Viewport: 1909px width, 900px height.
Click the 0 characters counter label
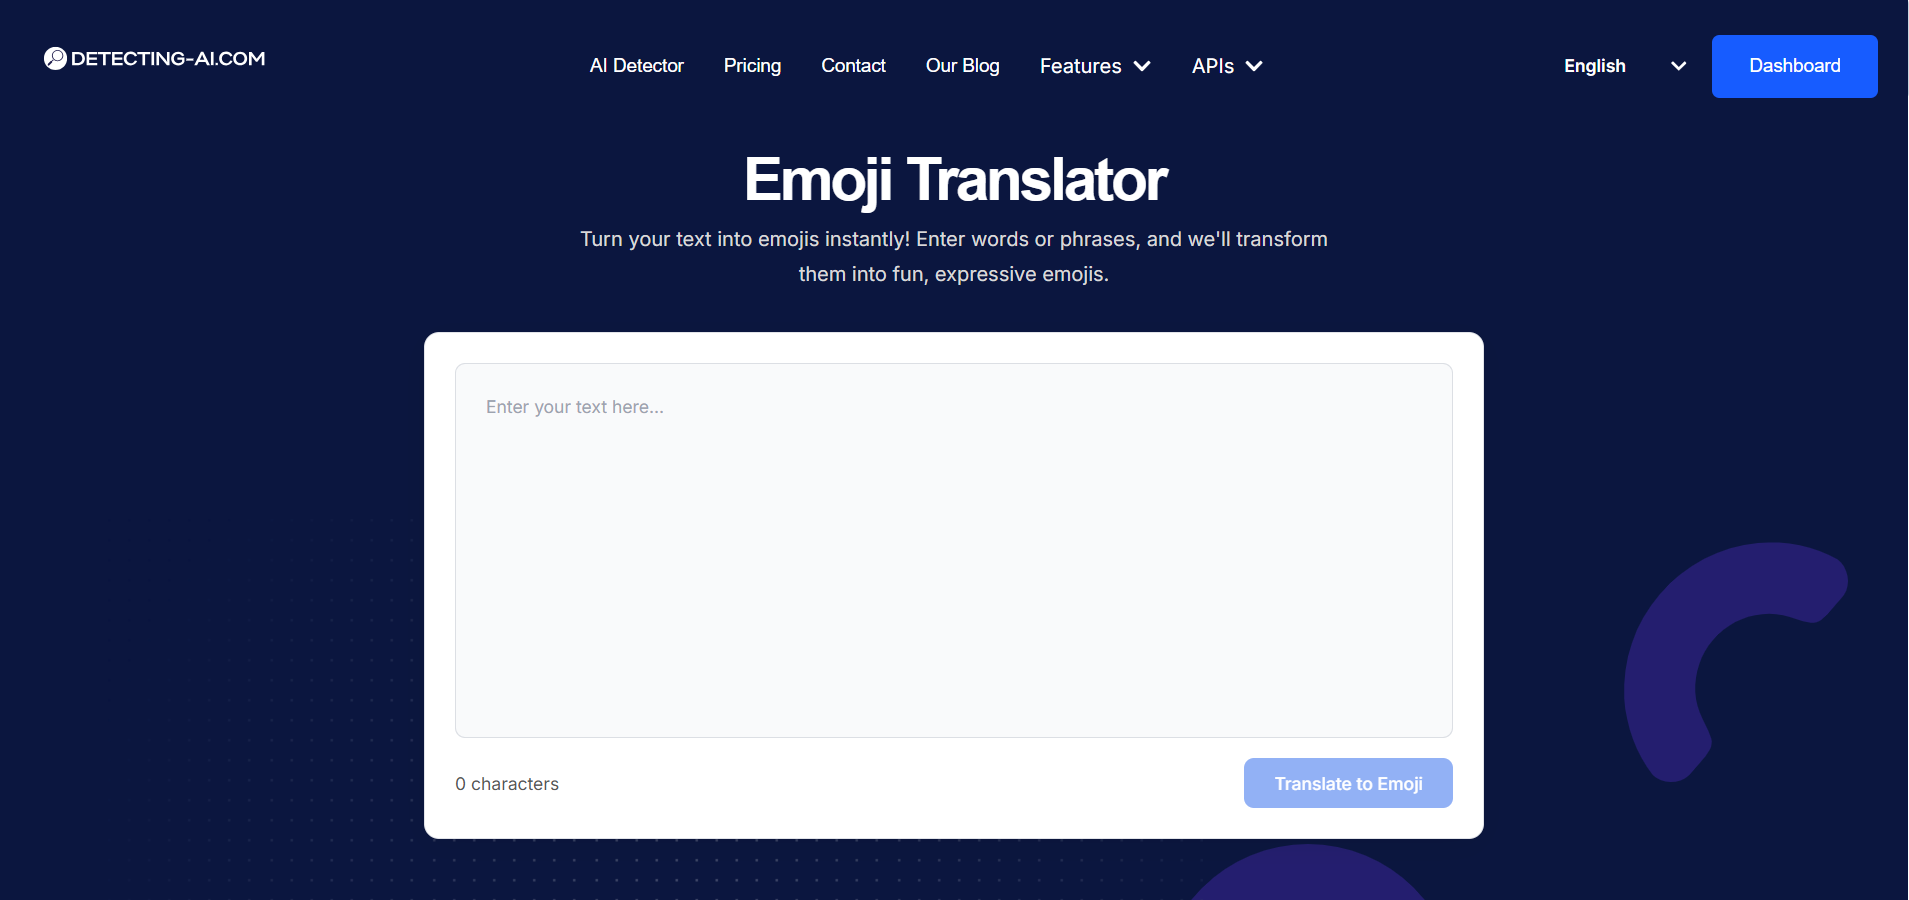coord(507,784)
